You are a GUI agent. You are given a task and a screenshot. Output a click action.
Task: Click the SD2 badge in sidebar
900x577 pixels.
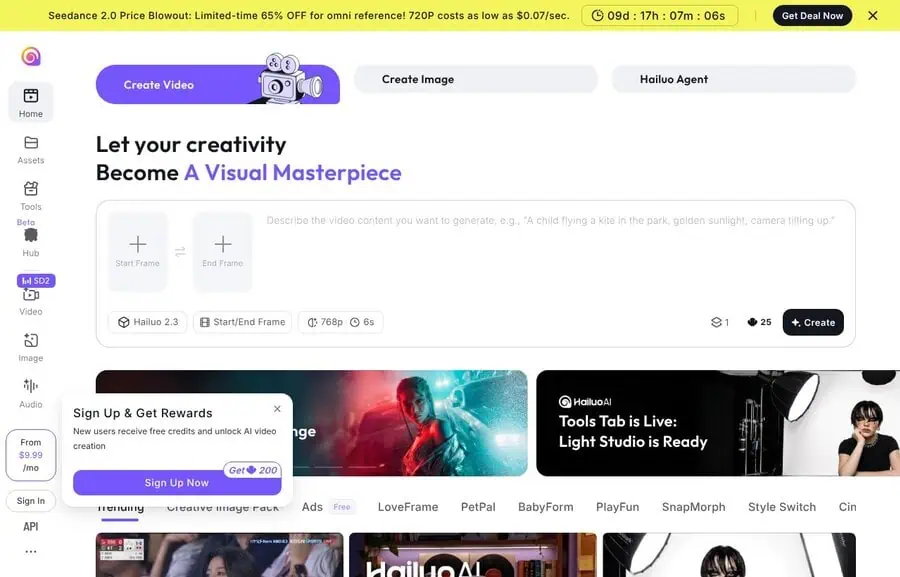36,281
